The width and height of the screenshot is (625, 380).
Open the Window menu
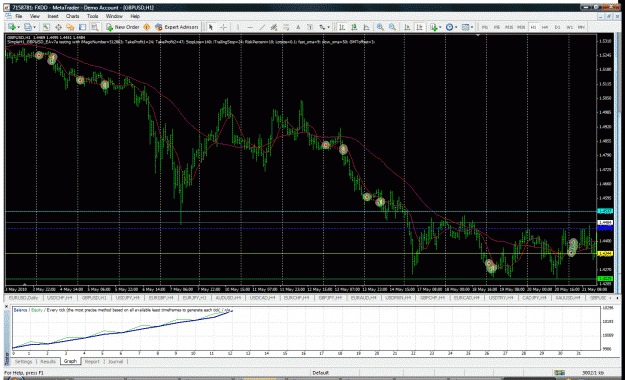point(114,16)
